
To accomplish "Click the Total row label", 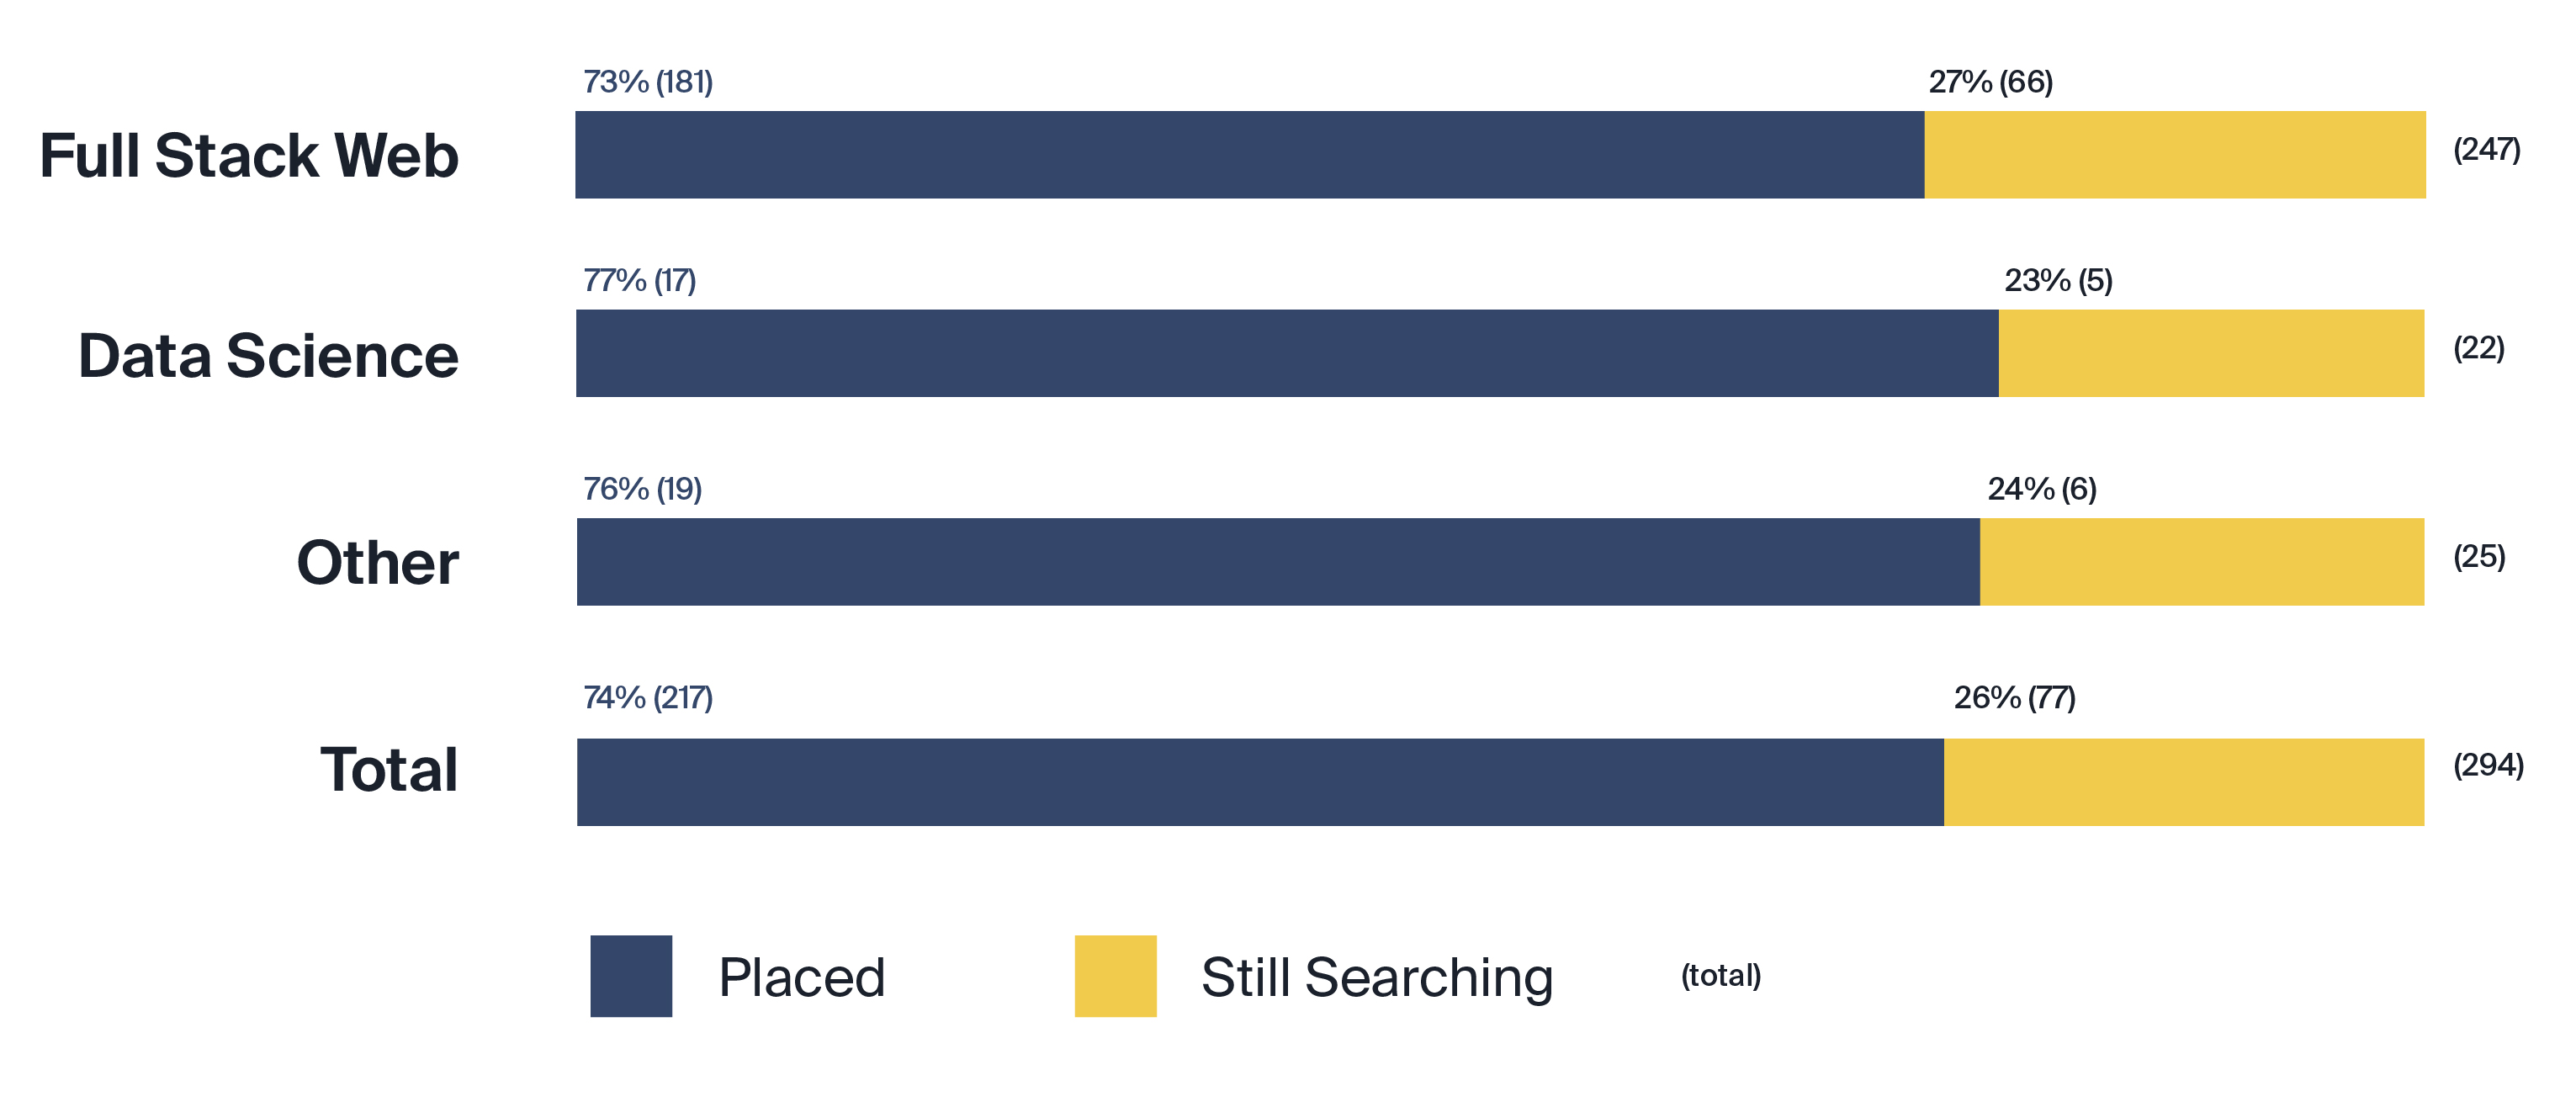I will pos(389,770).
